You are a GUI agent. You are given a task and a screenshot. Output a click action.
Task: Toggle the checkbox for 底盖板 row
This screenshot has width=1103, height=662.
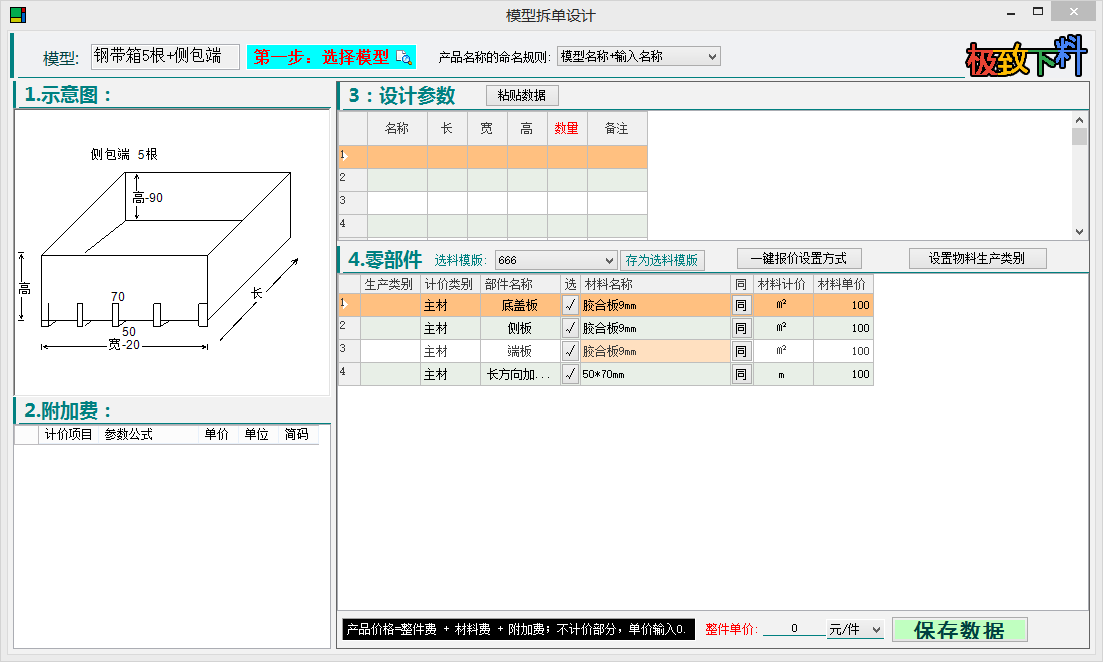tap(570, 305)
